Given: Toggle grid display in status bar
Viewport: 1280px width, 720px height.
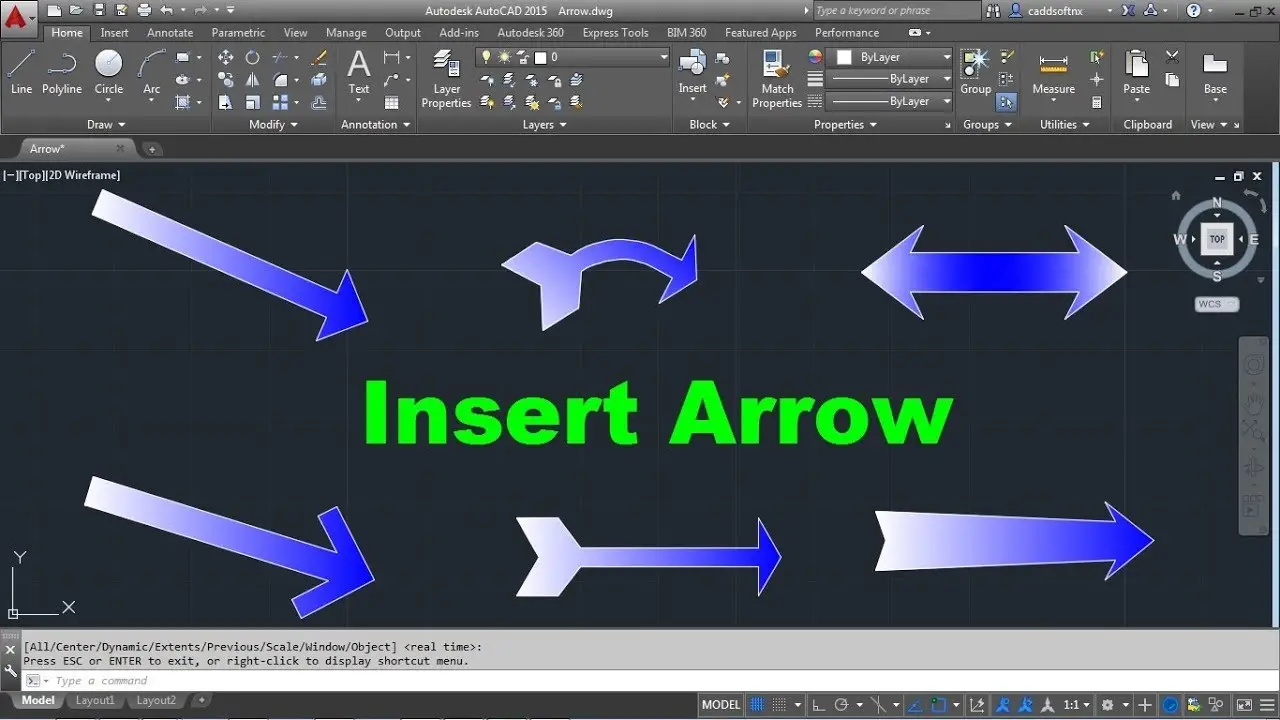Looking at the screenshot, I should (x=757, y=705).
